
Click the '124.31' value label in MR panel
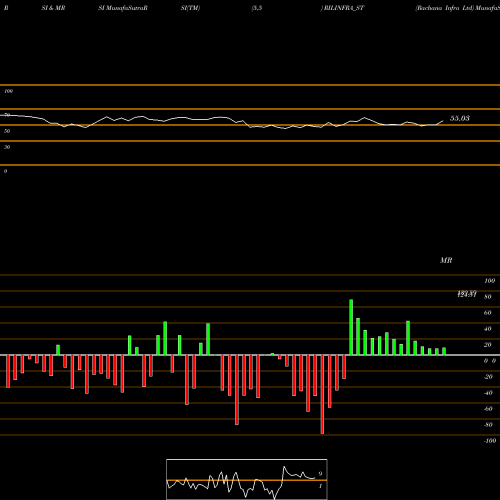click(467, 295)
